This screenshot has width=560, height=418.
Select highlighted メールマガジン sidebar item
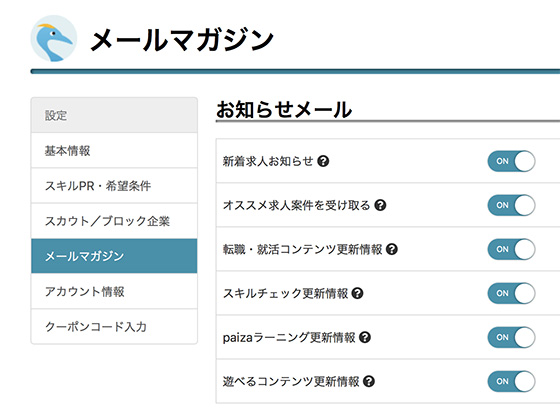114,256
